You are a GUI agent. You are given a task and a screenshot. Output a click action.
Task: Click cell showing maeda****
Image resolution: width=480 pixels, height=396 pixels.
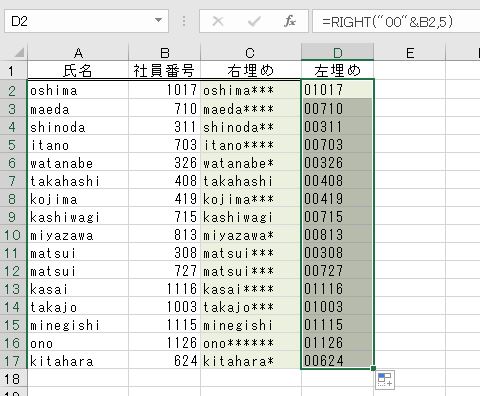(x=251, y=108)
